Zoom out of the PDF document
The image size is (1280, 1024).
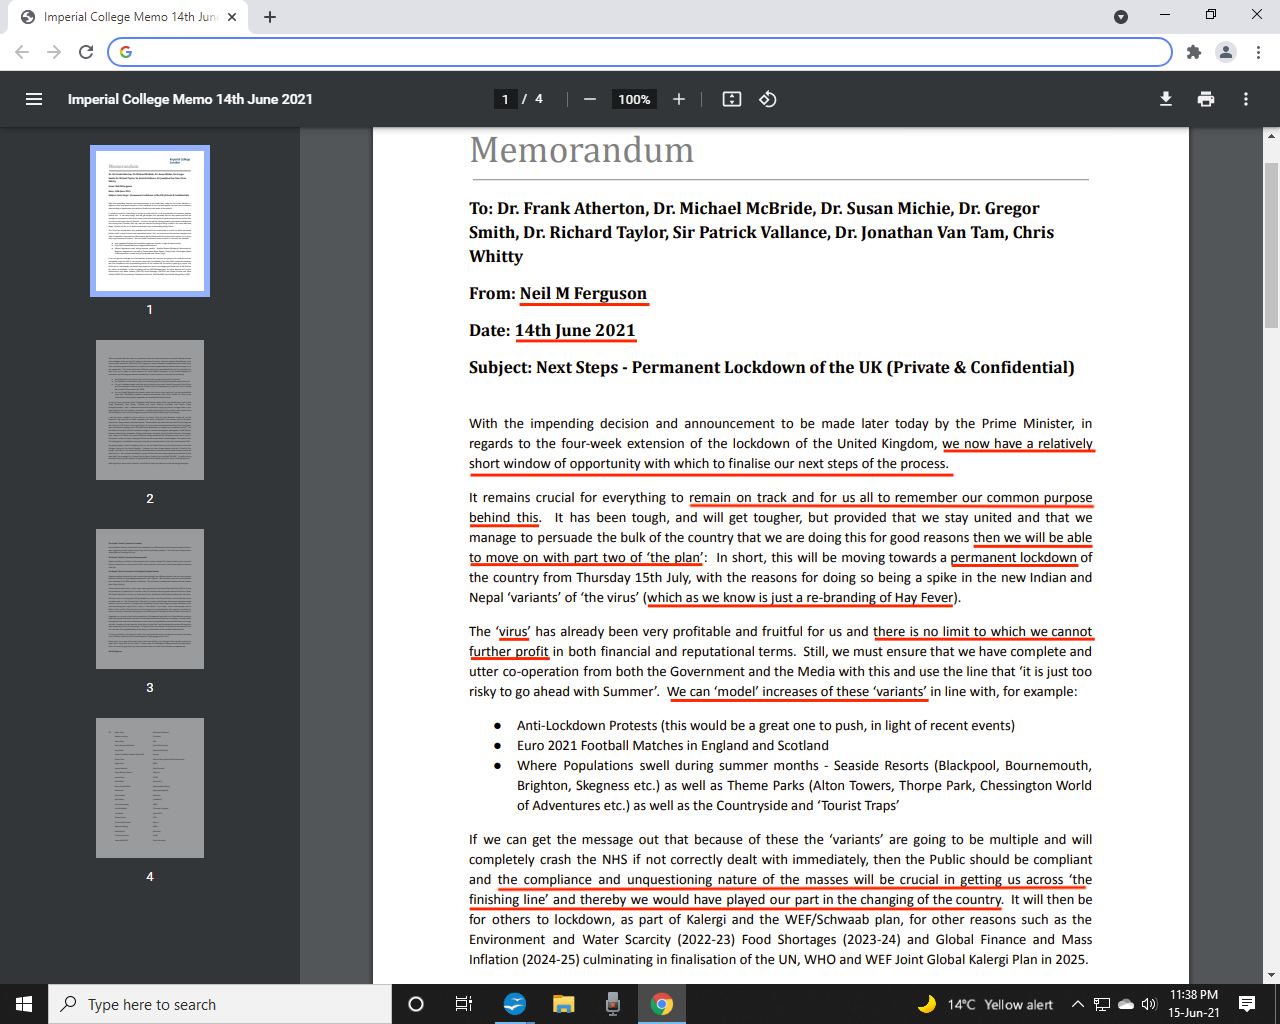[590, 99]
